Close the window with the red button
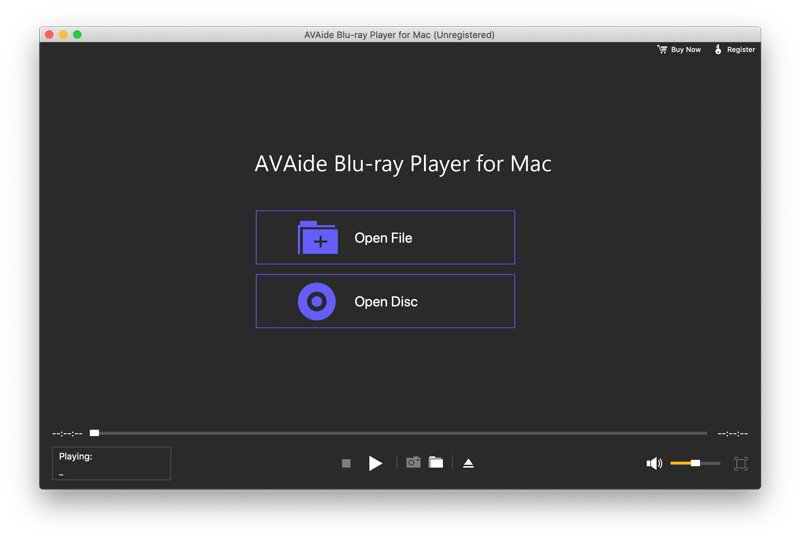800x541 pixels. coord(49,34)
